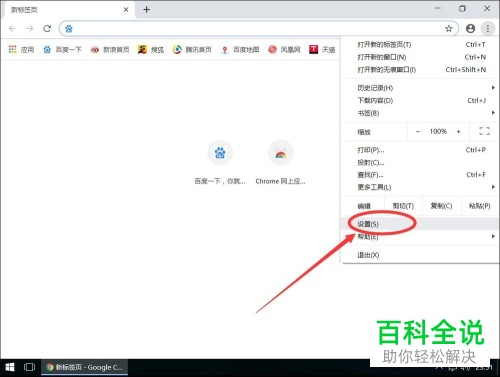Open the Baidu shortcut tile on new tab page
Image resolution: width=500 pixels, height=377 pixels.
[220, 163]
